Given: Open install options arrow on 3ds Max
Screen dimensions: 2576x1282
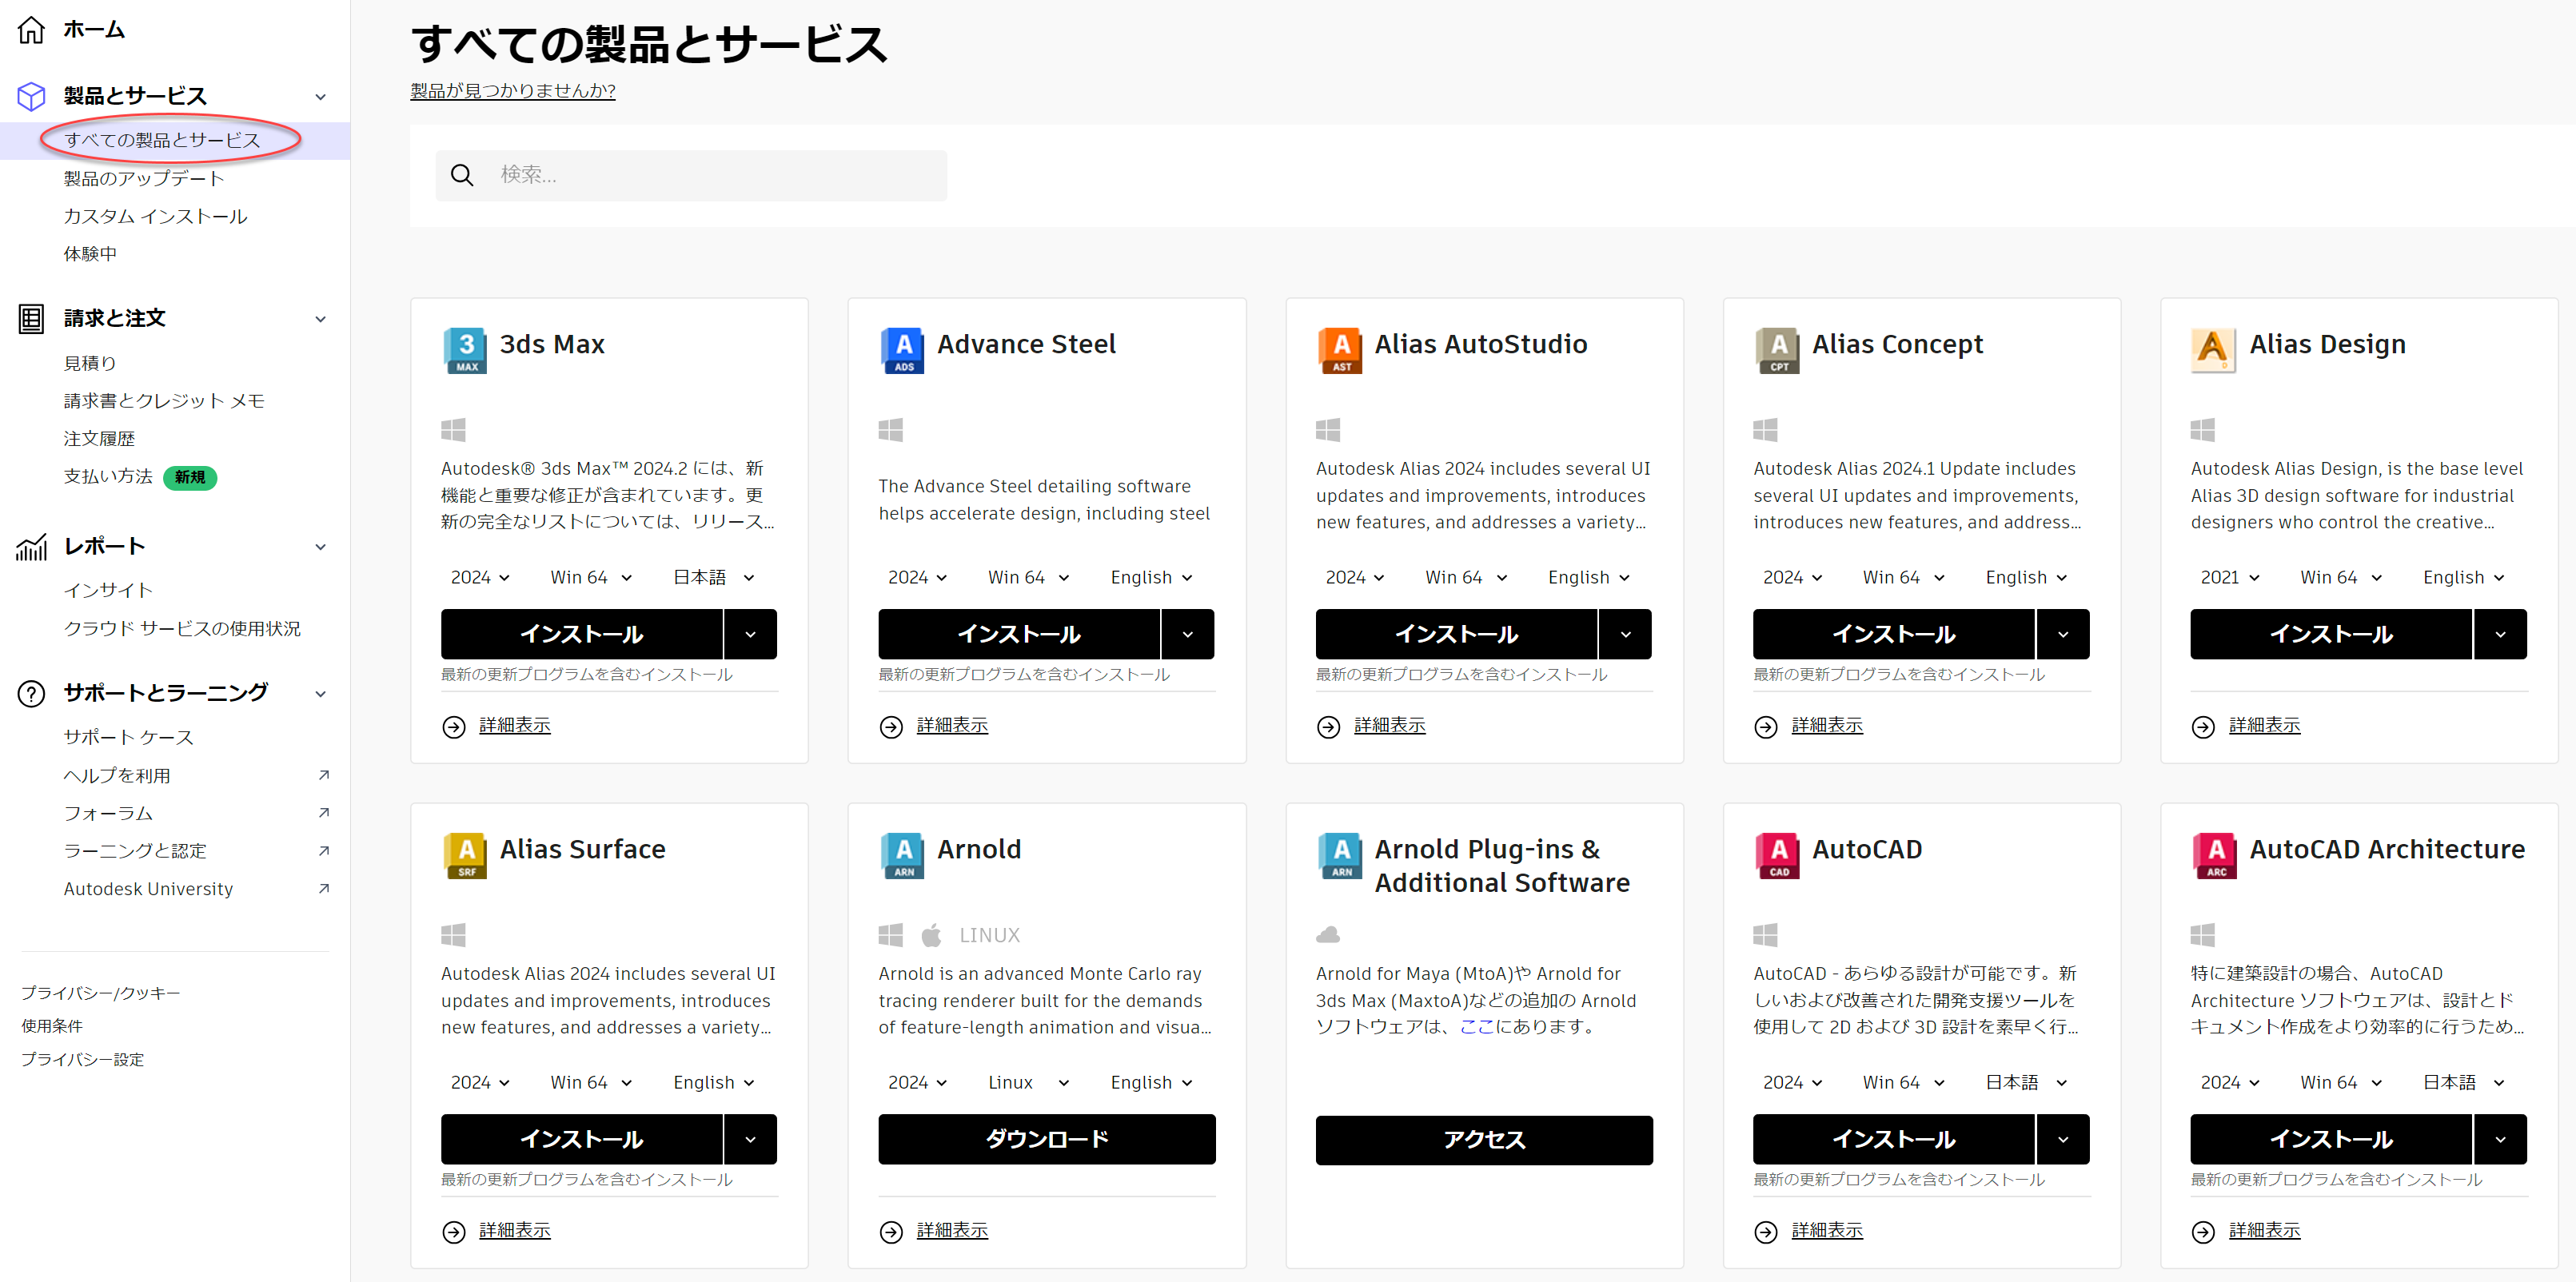Looking at the screenshot, I should click(750, 634).
